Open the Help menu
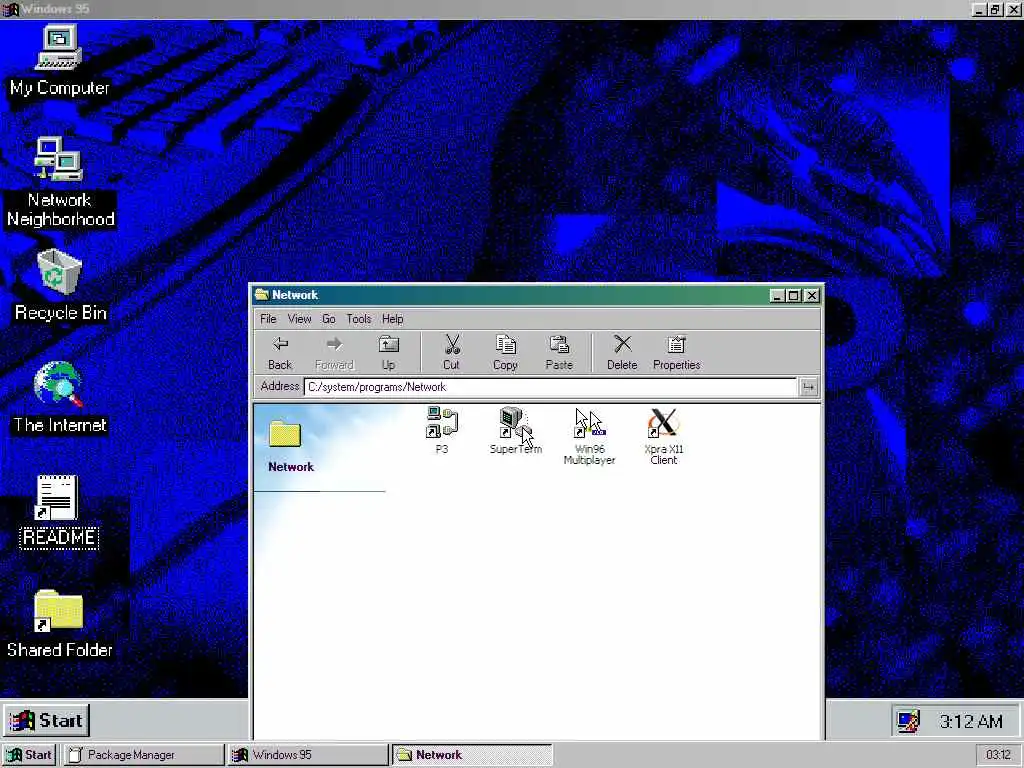 (392, 319)
